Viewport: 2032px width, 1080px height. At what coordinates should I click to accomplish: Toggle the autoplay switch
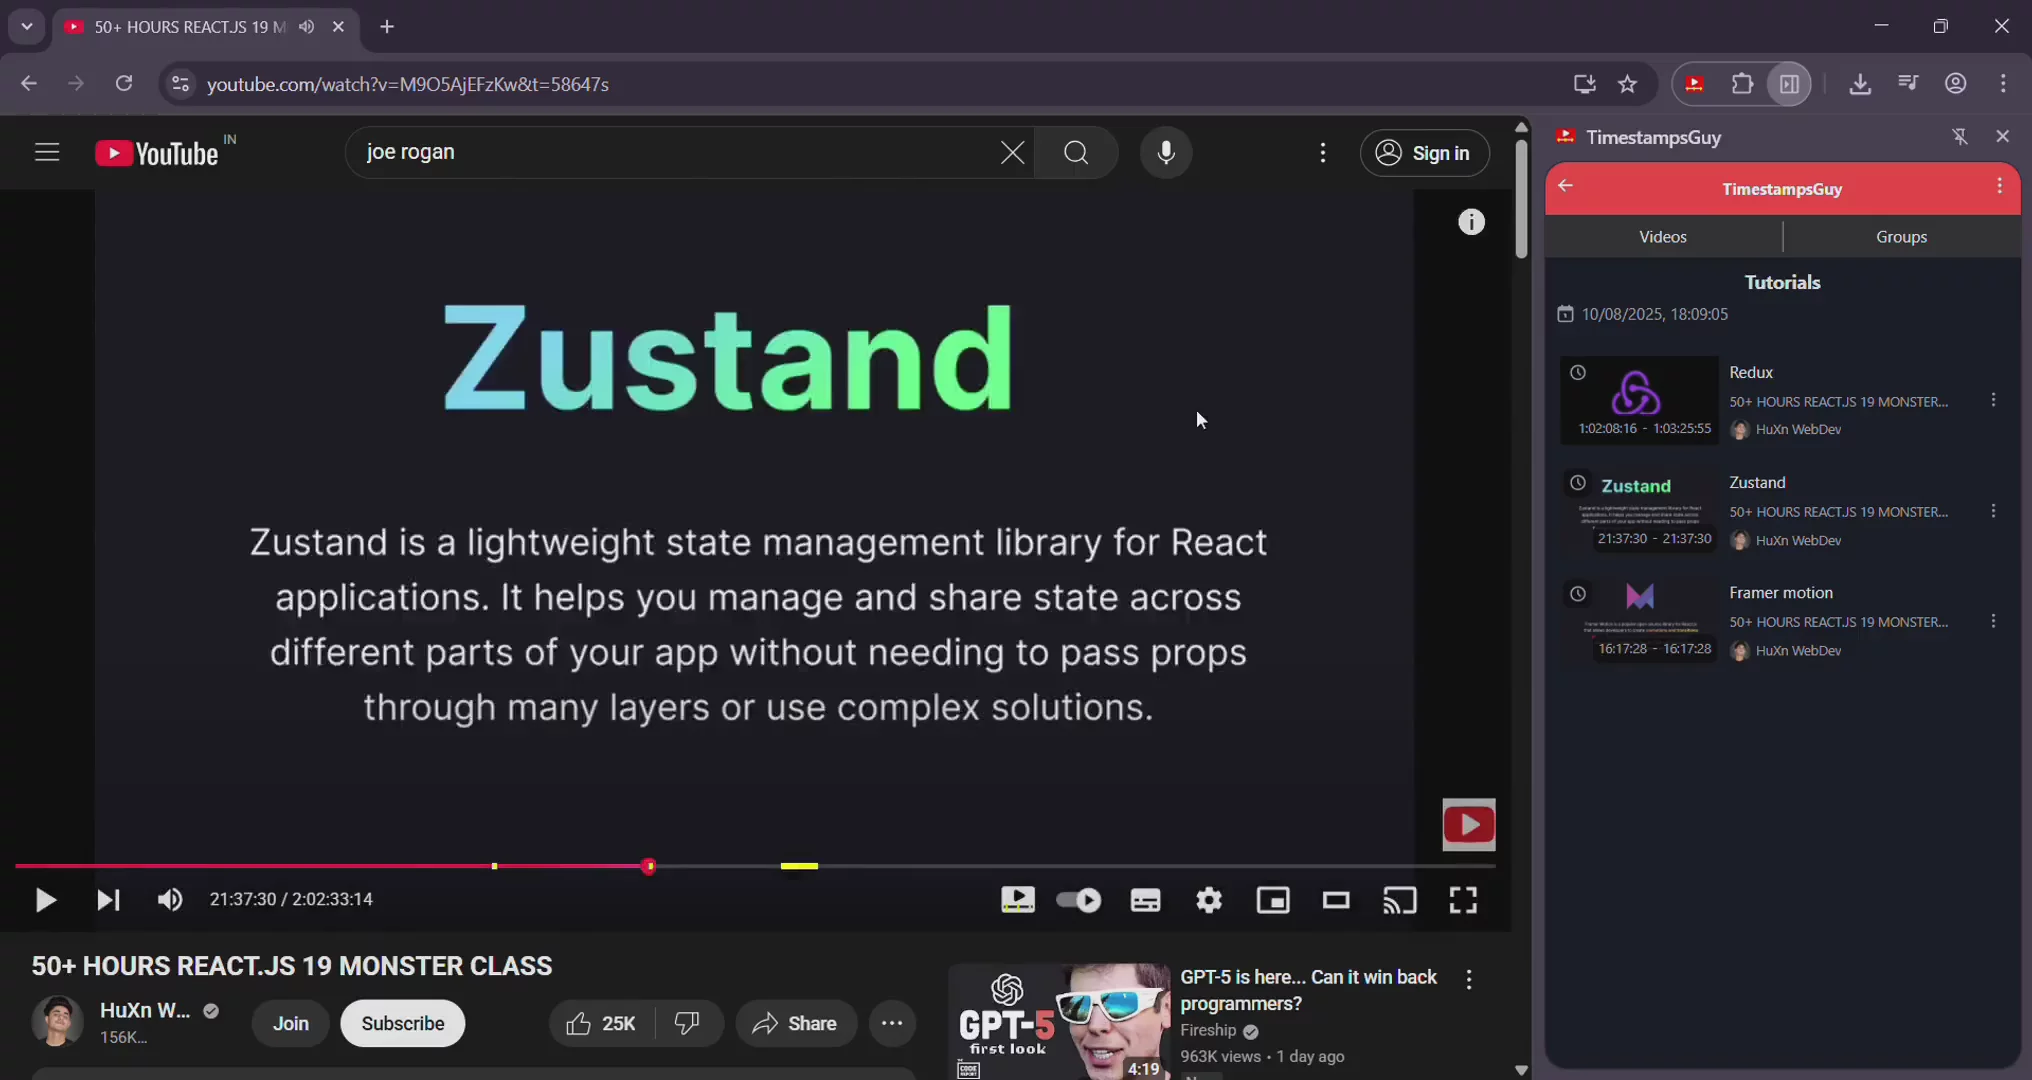pyautogui.click(x=1079, y=900)
